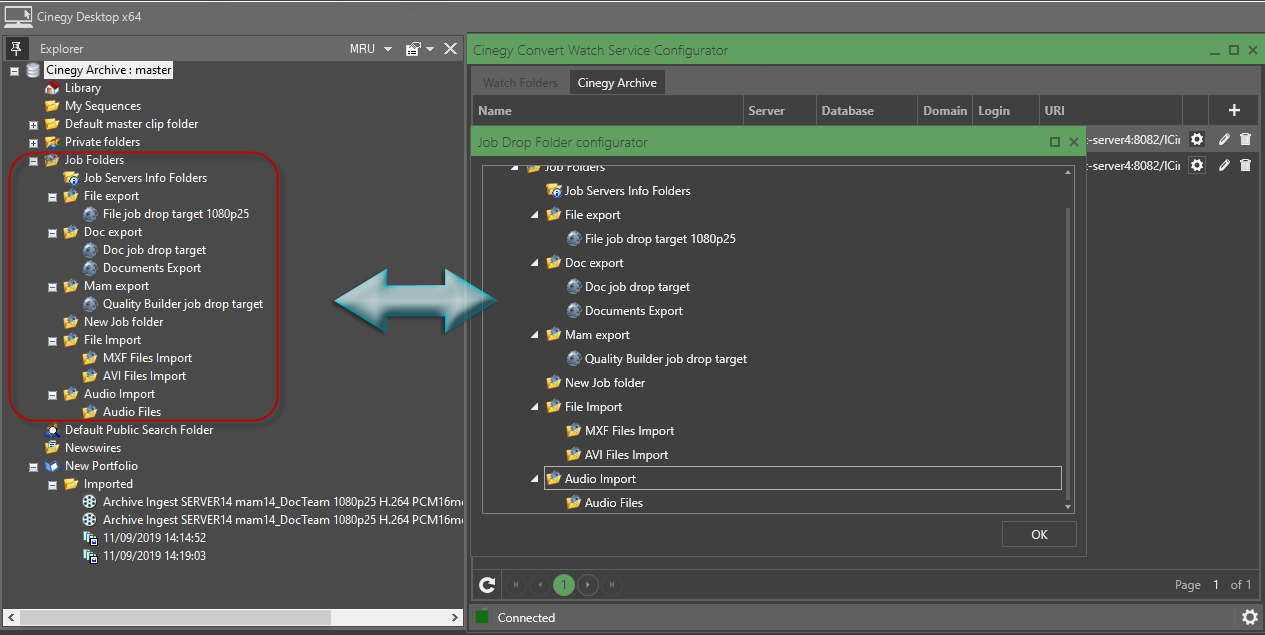Collapse Doc export node in Explorer
This screenshot has height=635, width=1265.
point(53,233)
